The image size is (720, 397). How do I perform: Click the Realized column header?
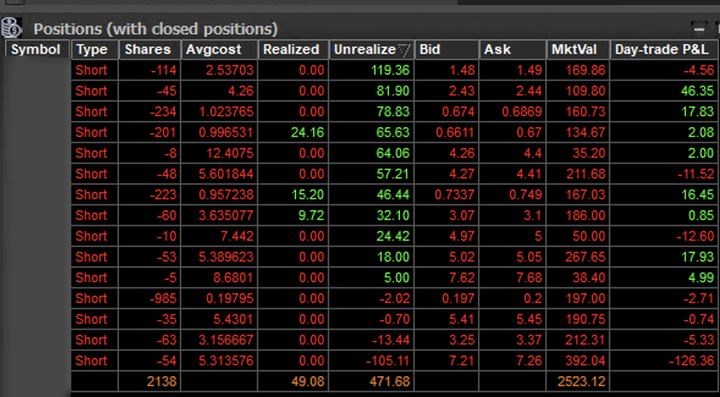tap(293, 50)
